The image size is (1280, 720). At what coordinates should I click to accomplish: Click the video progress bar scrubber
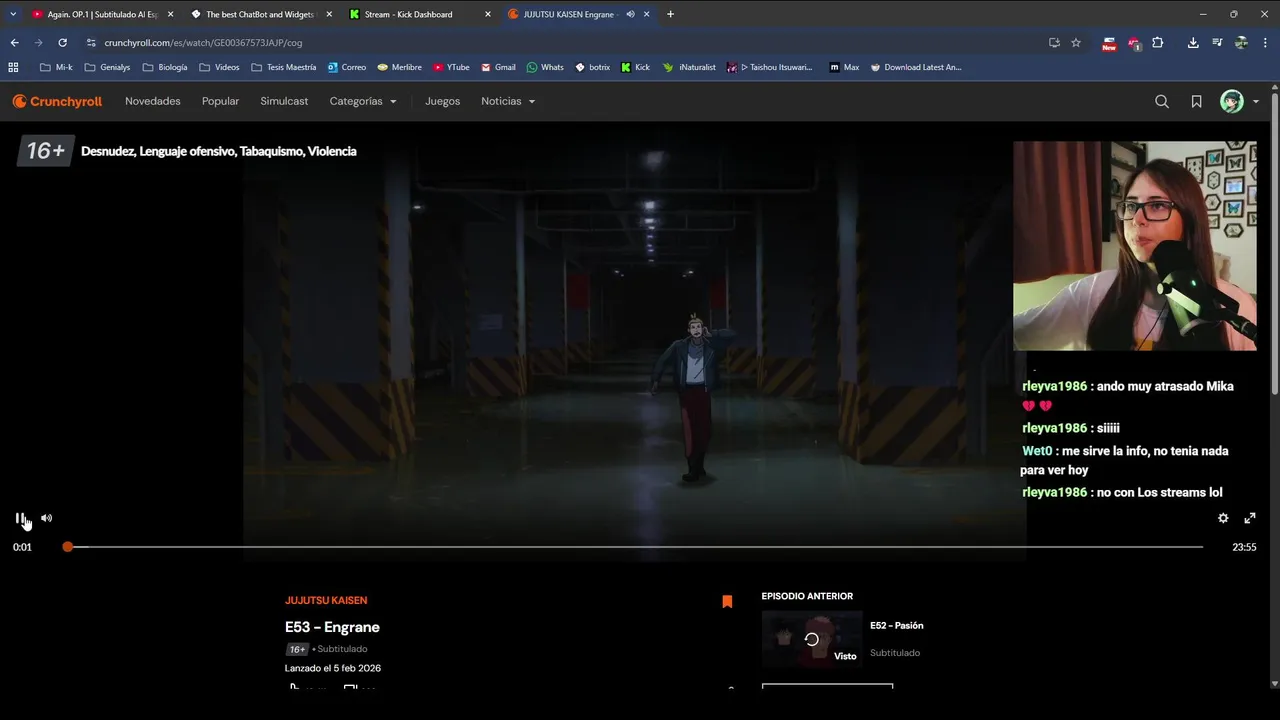(67, 547)
